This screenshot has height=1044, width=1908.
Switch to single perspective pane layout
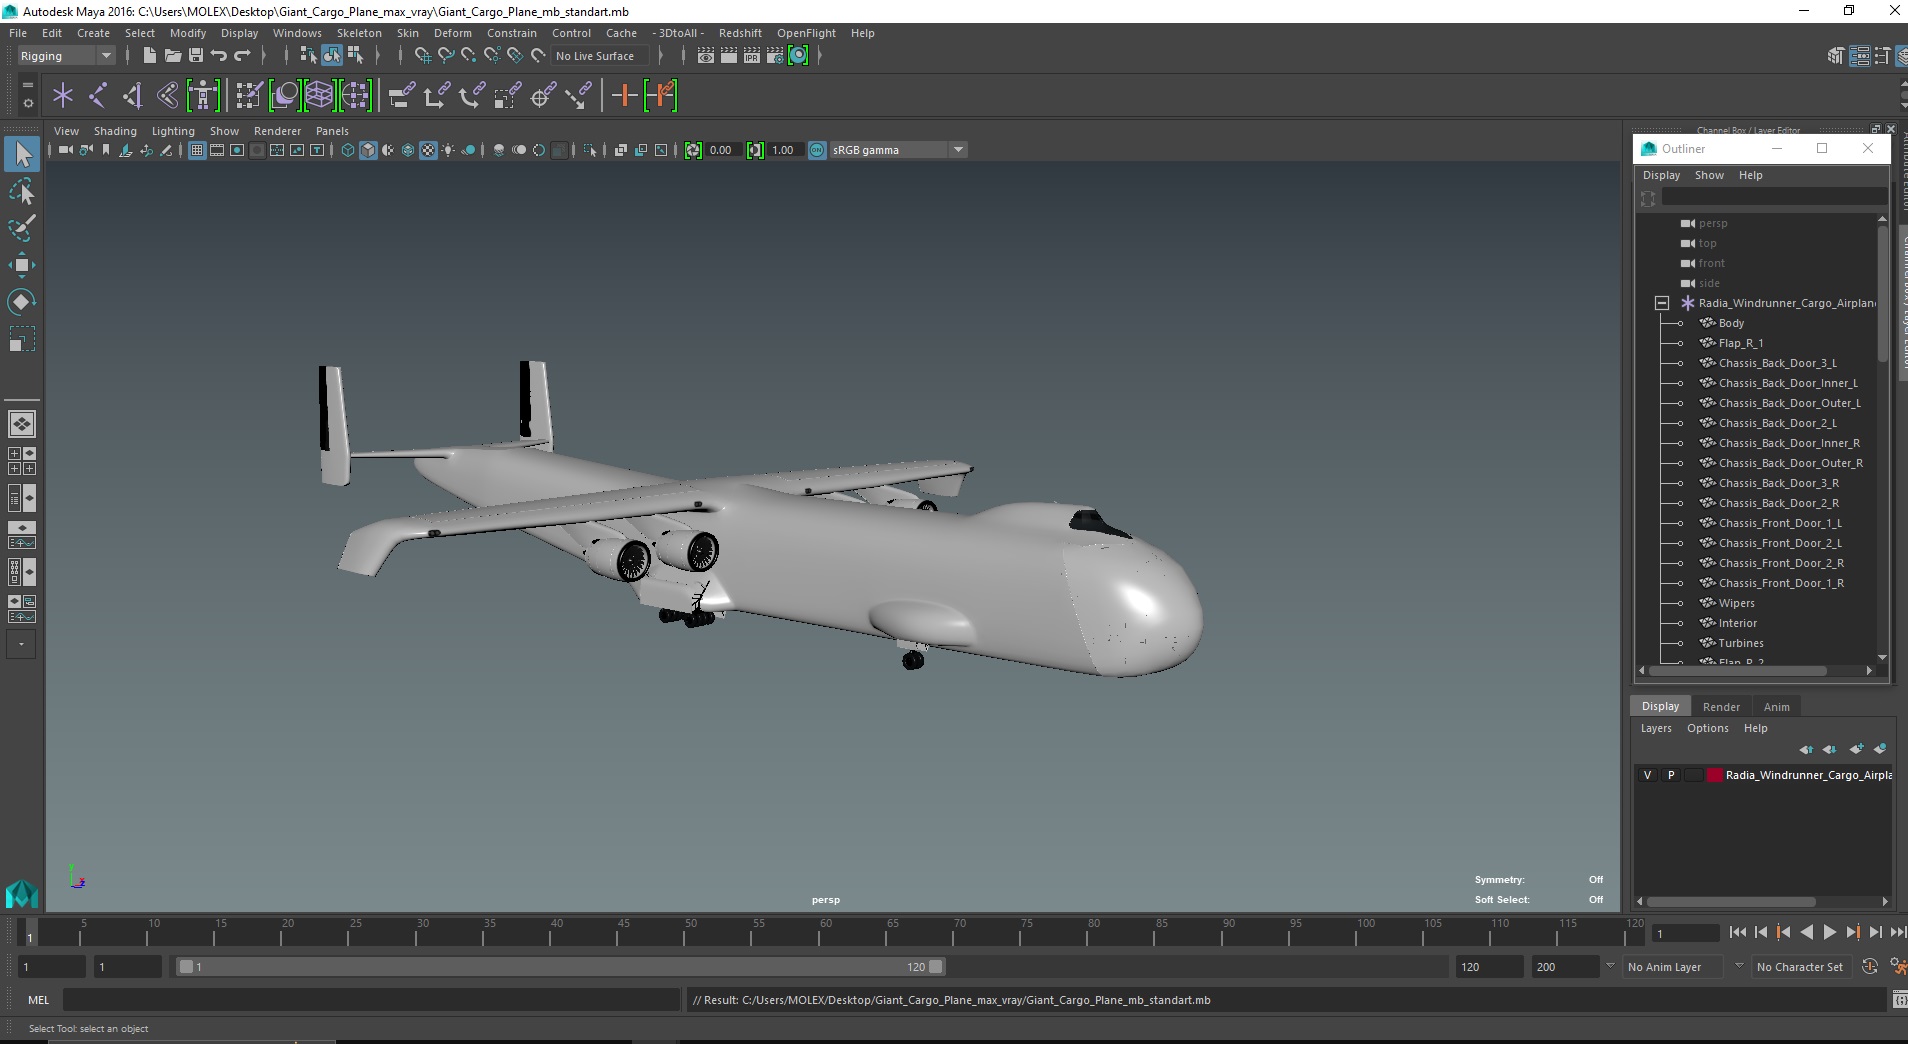[22, 424]
